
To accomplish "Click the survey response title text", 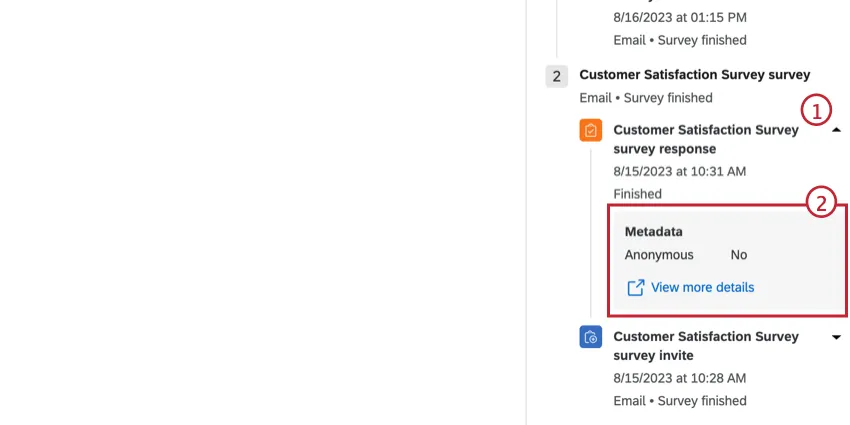I will click(705, 139).
